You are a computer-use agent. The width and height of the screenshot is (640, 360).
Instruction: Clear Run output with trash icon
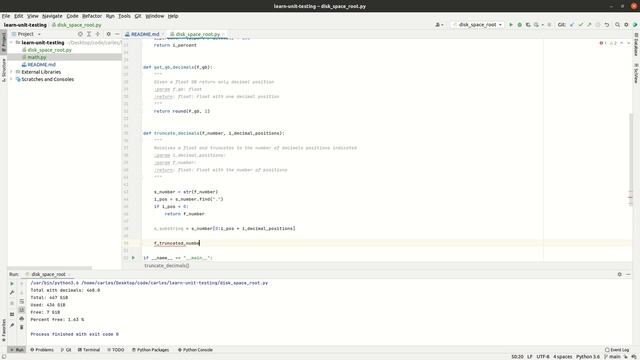click(22, 327)
